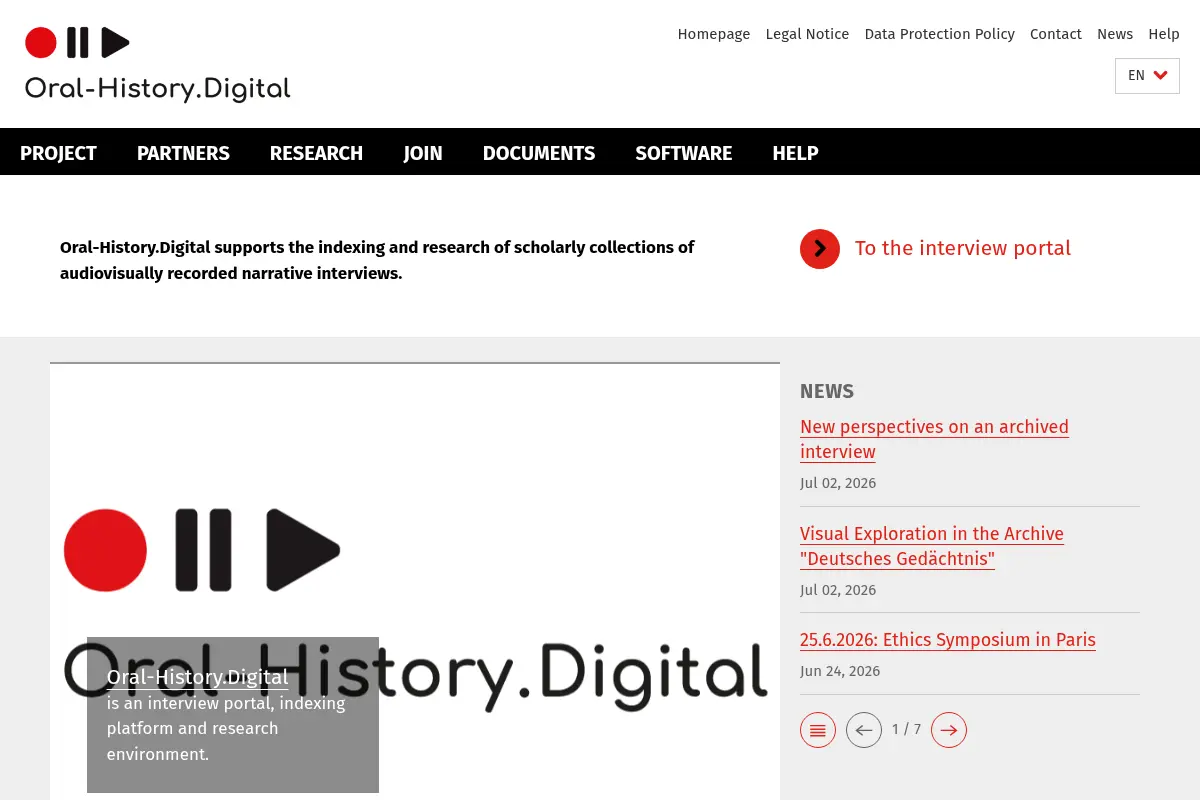Open 'New perspectives on an archived interview' article
The image size is (1200, 800).
coord(934,439)
